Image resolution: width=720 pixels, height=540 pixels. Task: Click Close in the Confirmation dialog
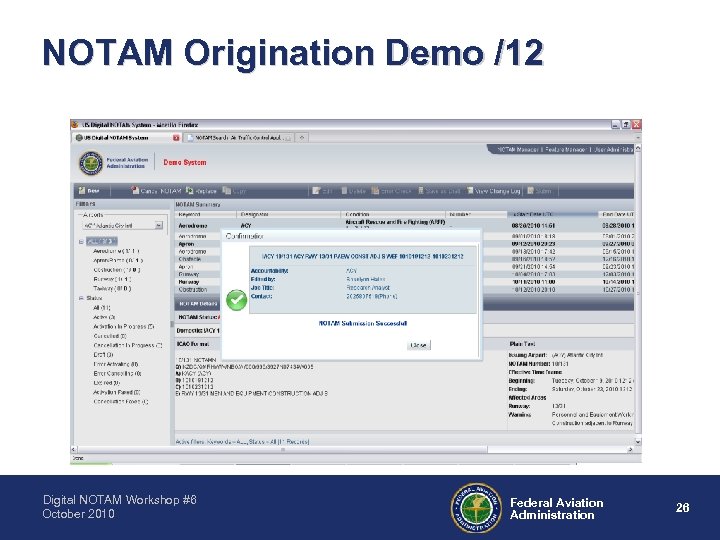[x=418, y=345]
